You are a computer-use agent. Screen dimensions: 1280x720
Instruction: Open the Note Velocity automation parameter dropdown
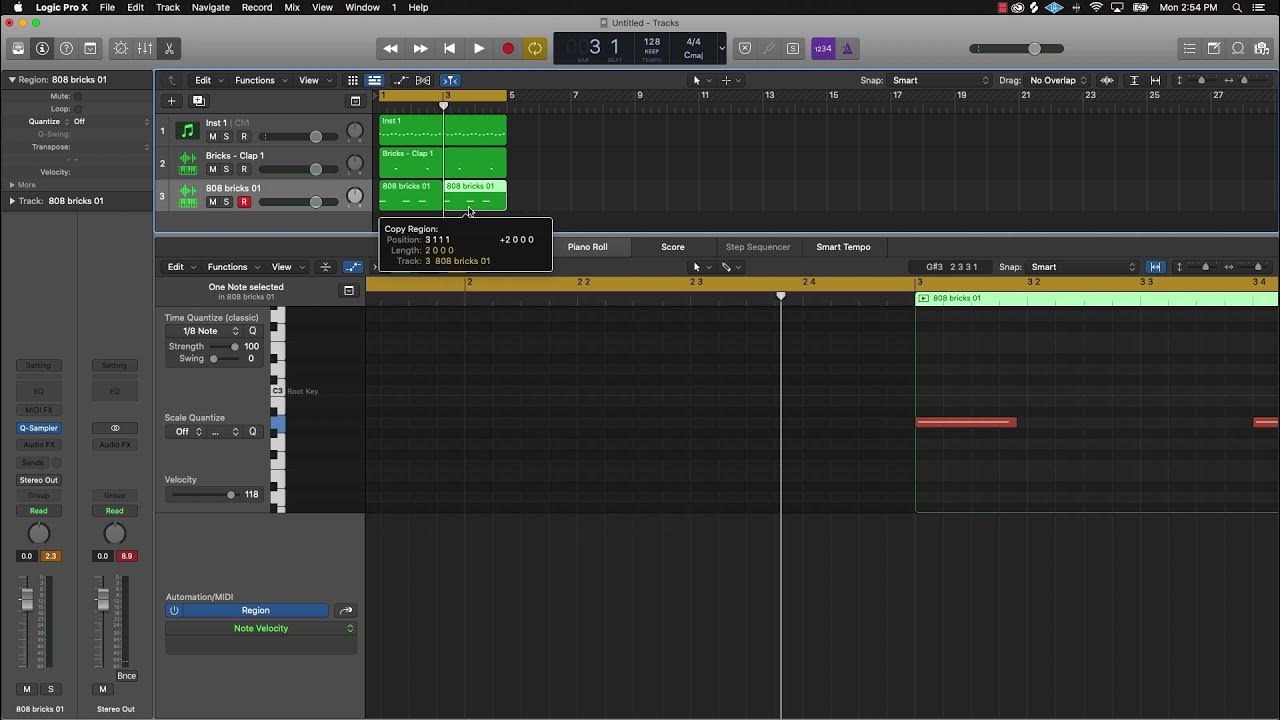coord(261,629)
